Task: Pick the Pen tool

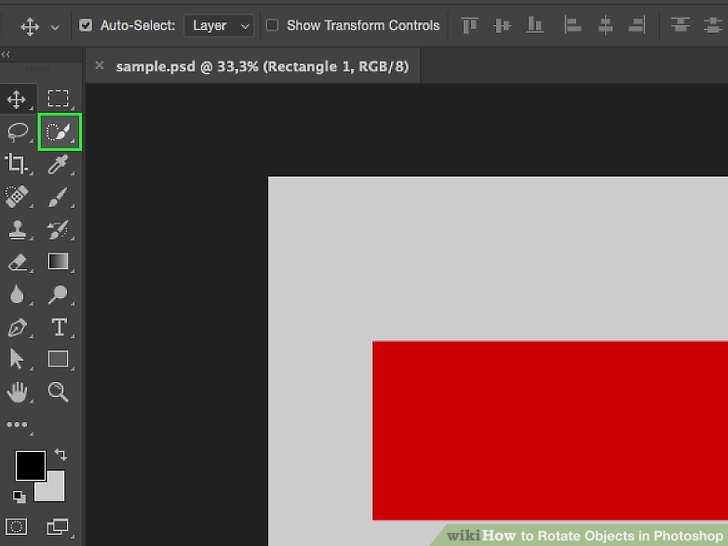Action: pos(18,327)
